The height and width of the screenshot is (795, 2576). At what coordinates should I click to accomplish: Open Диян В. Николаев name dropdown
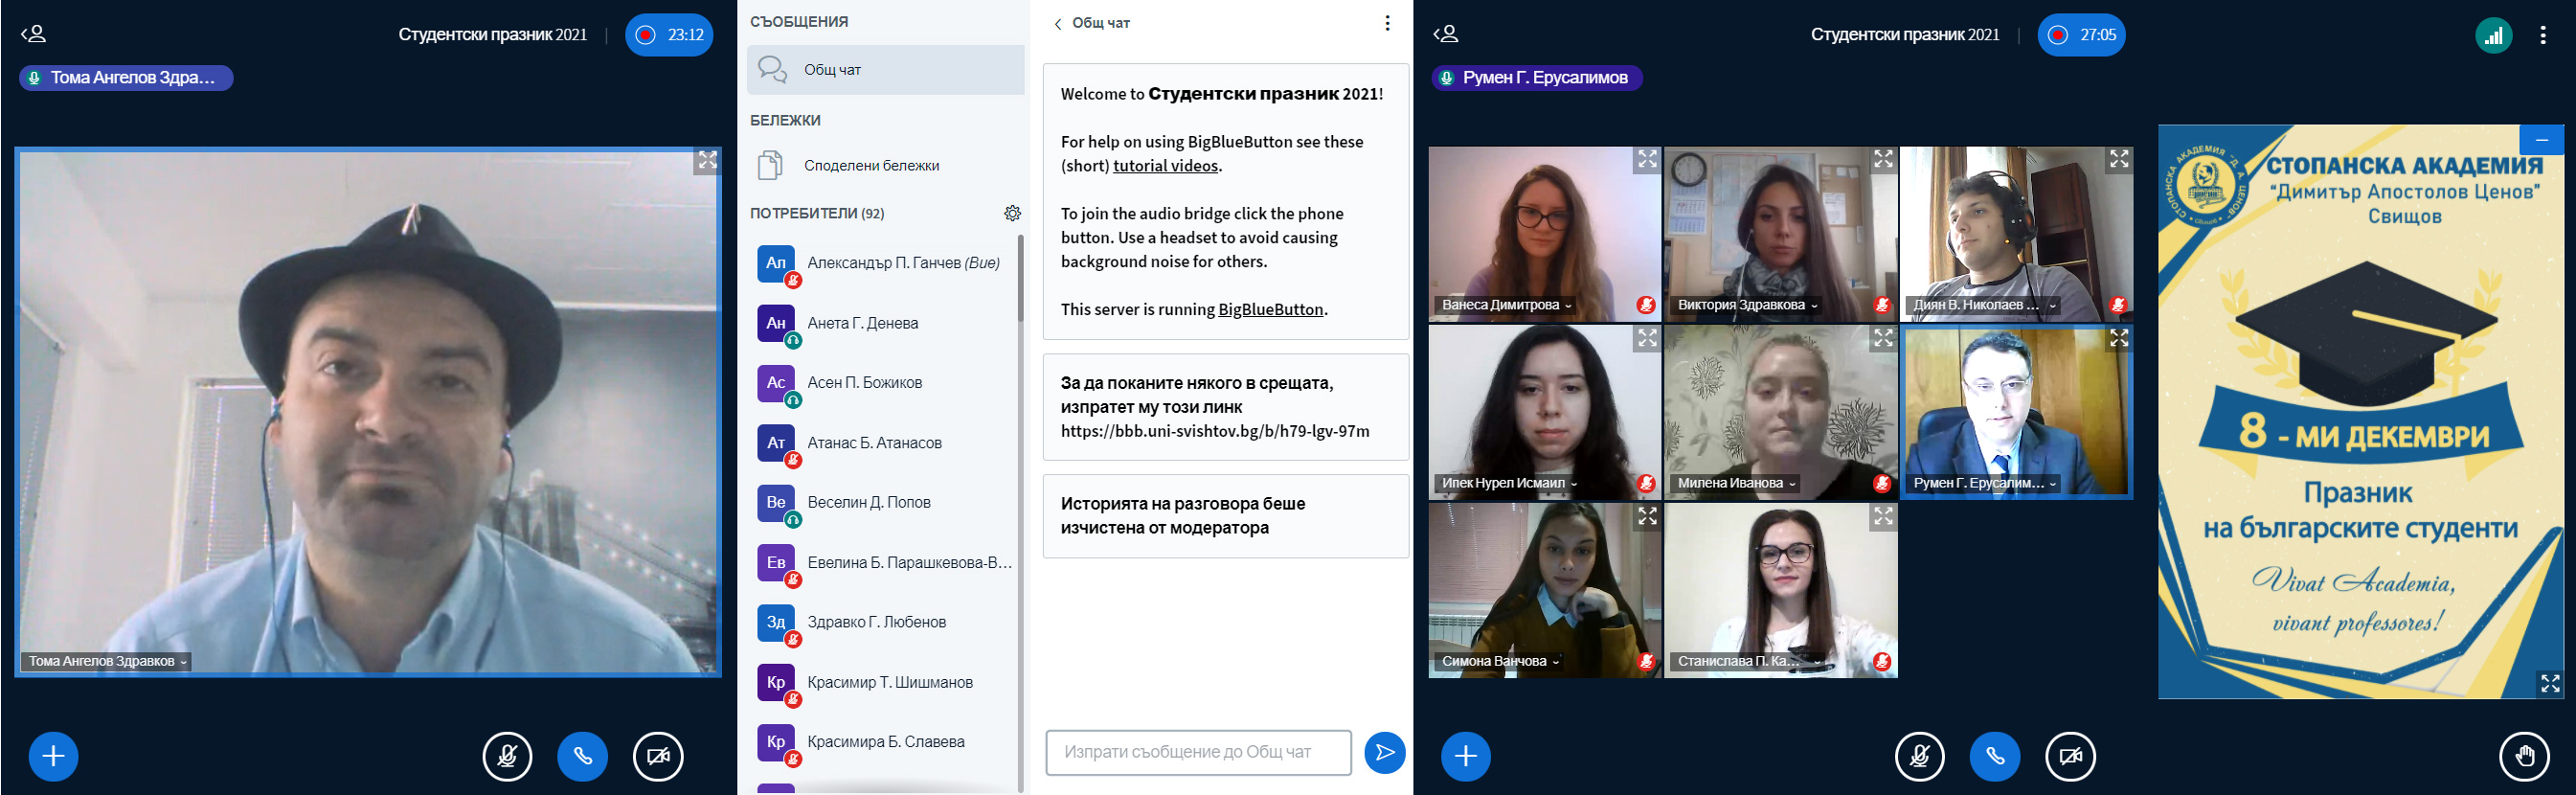(x=1984, y=305)
